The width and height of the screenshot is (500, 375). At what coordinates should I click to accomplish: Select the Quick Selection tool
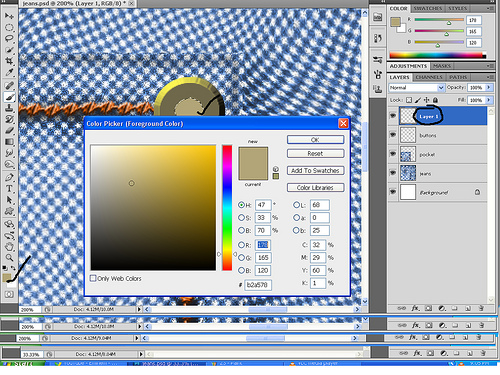pos(9,50)
